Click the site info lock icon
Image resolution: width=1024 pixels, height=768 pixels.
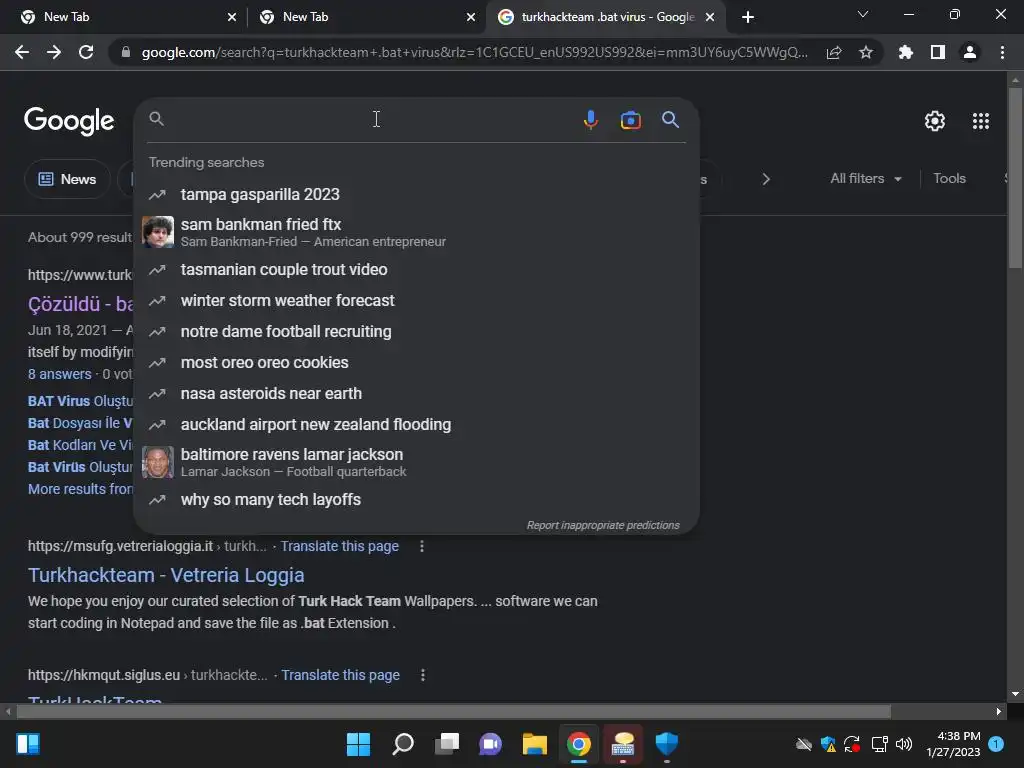[125, 52]
